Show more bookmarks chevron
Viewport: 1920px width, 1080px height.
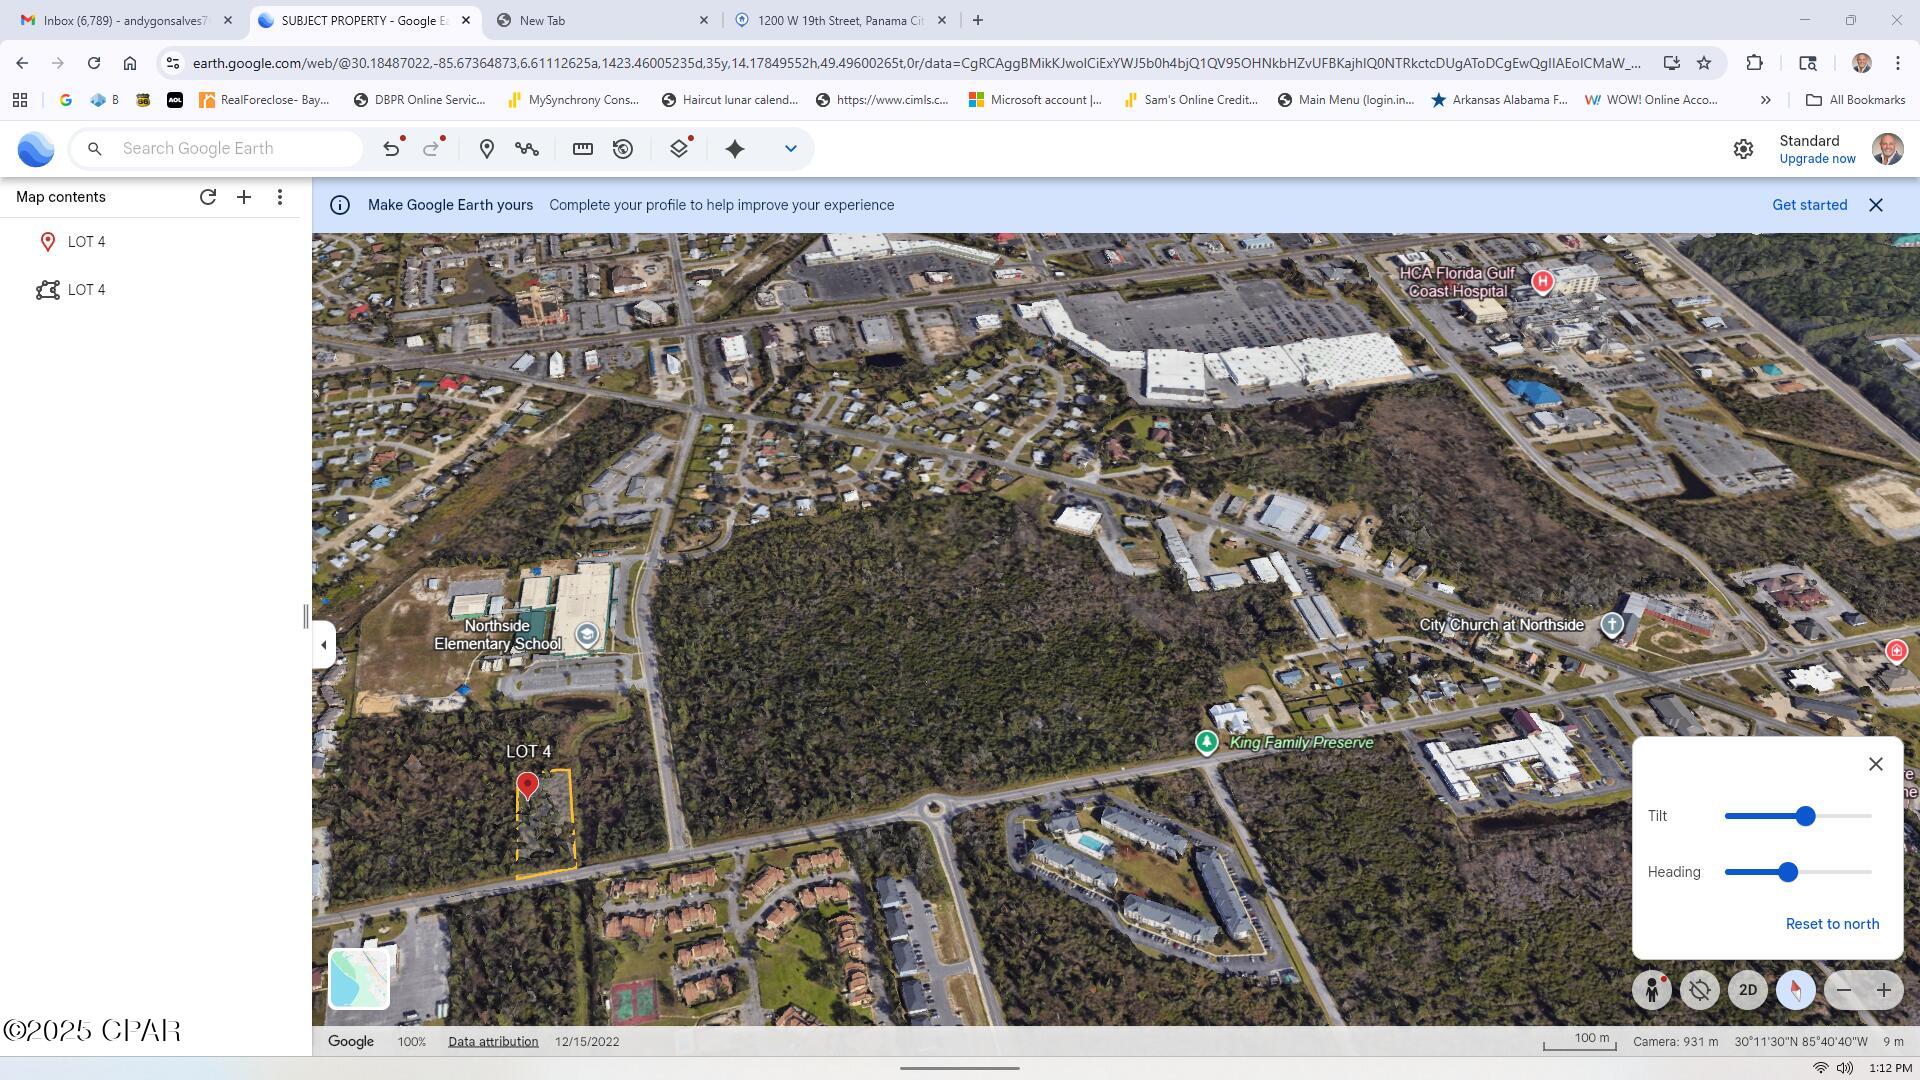point(1765,100)
